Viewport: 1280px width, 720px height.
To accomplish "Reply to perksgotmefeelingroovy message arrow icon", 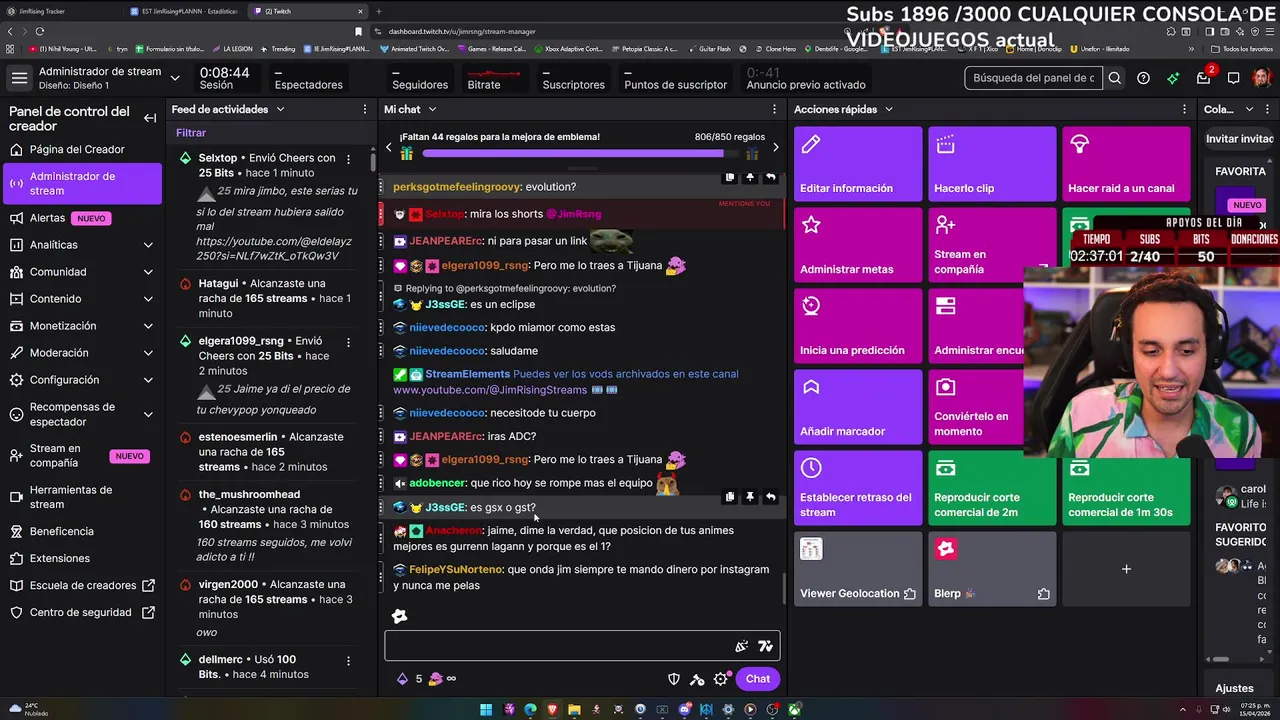I will click(770, 177).
